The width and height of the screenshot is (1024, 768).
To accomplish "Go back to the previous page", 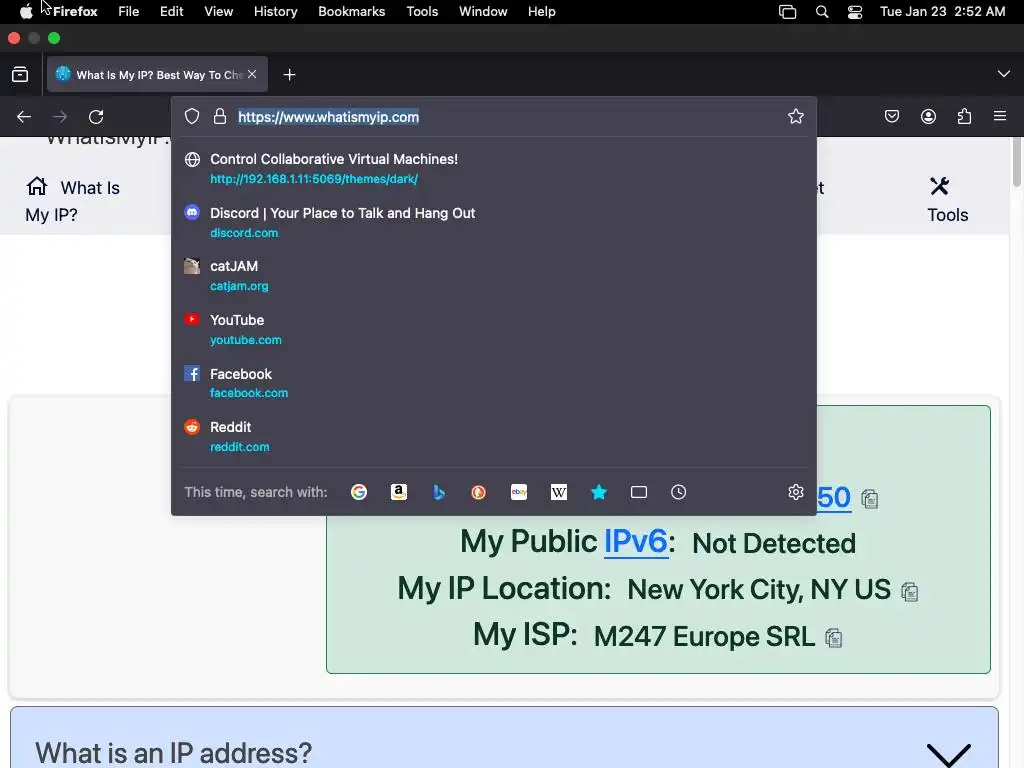I will click(24, 117).
